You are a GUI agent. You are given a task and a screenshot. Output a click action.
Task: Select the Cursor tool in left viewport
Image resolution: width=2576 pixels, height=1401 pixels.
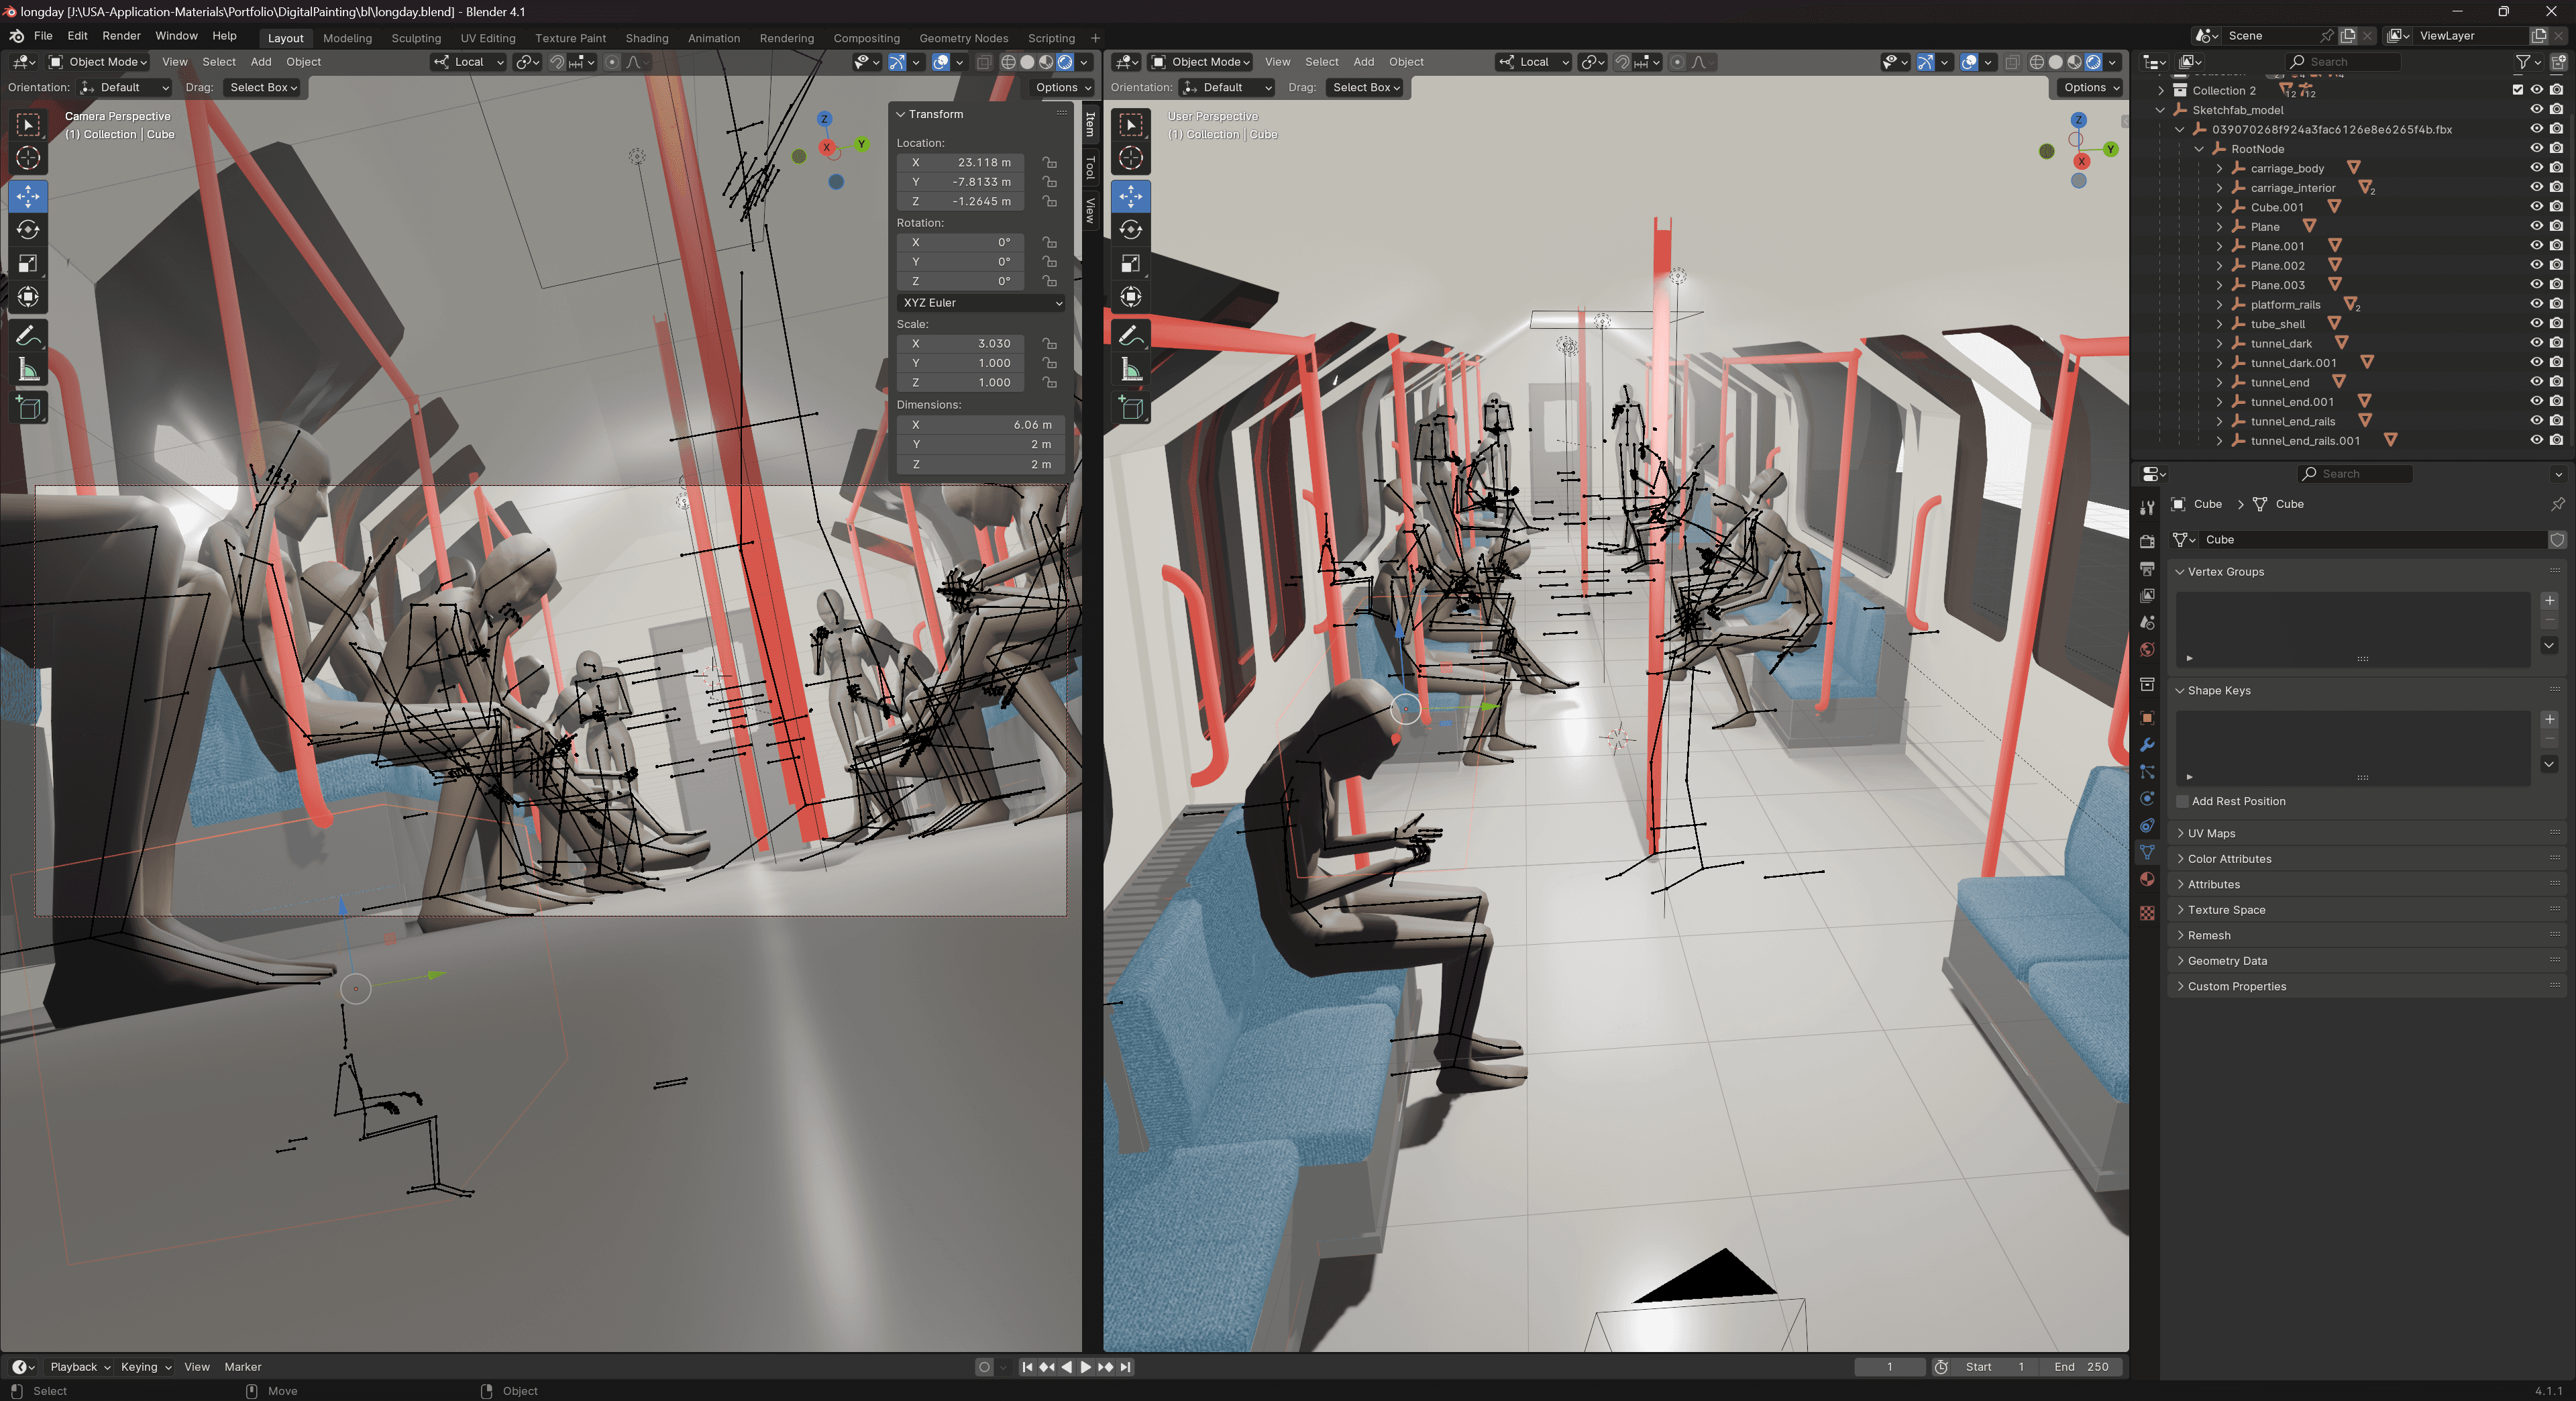pos(28,158)
